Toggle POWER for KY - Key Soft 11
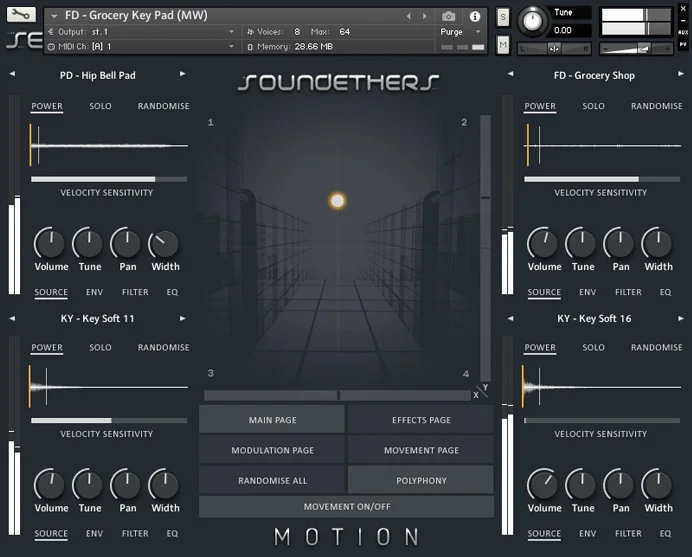This screenshot has width=692, height=557. pos(47,348)
